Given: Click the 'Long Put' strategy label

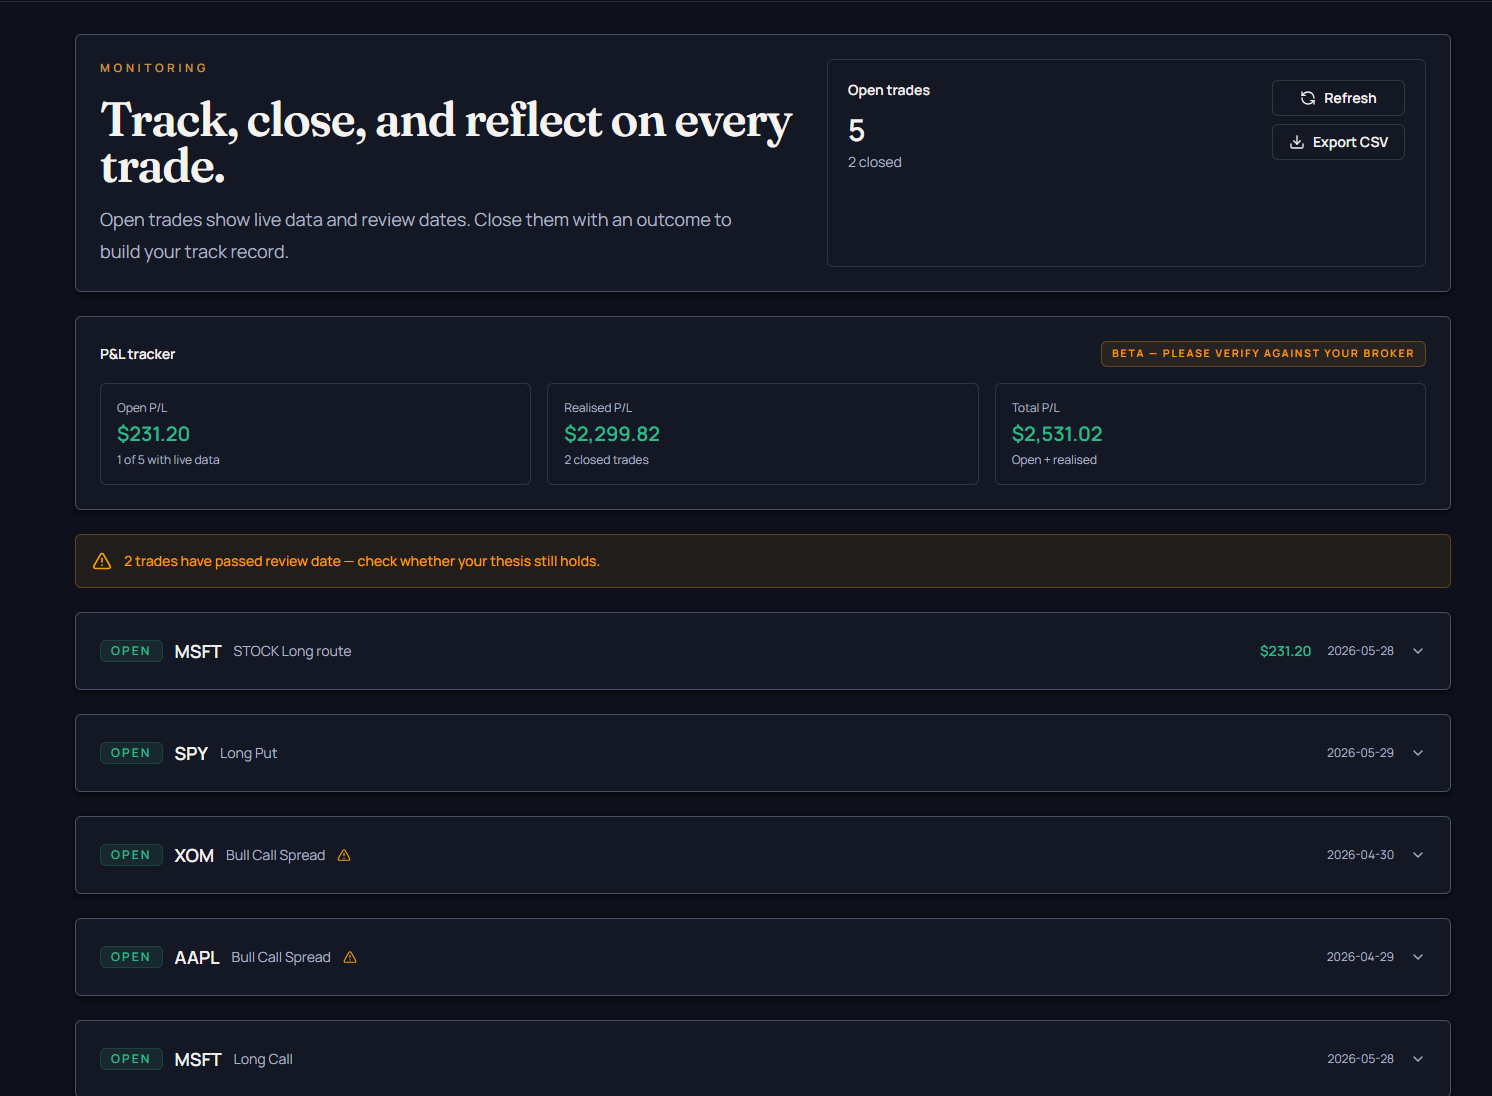Looking at the screenshot, I should coord(248,753).
